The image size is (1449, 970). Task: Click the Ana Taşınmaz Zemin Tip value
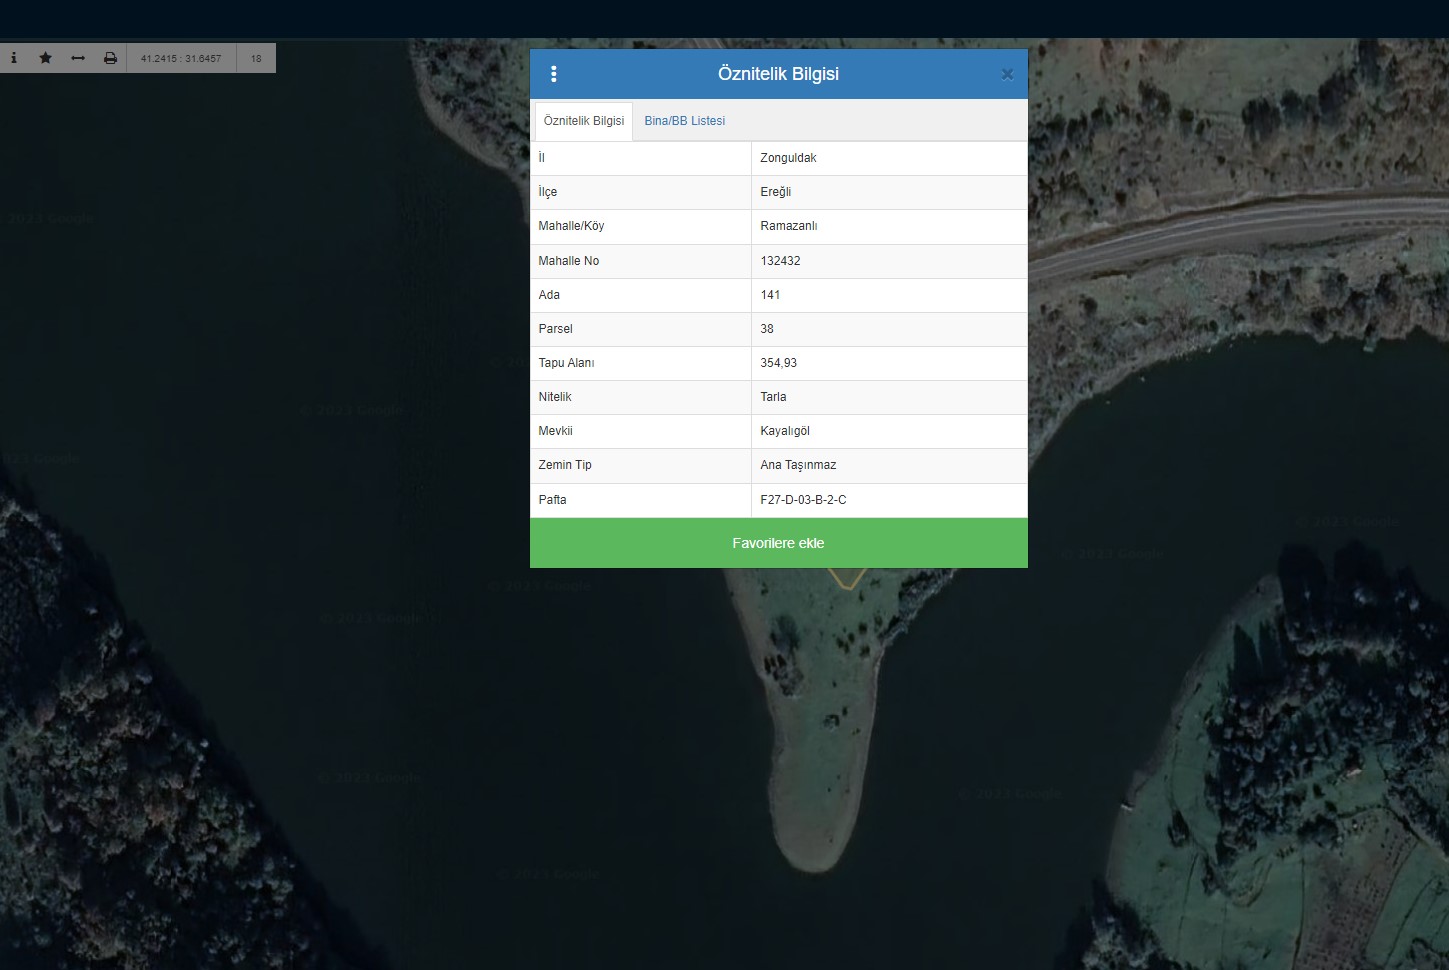798,465
